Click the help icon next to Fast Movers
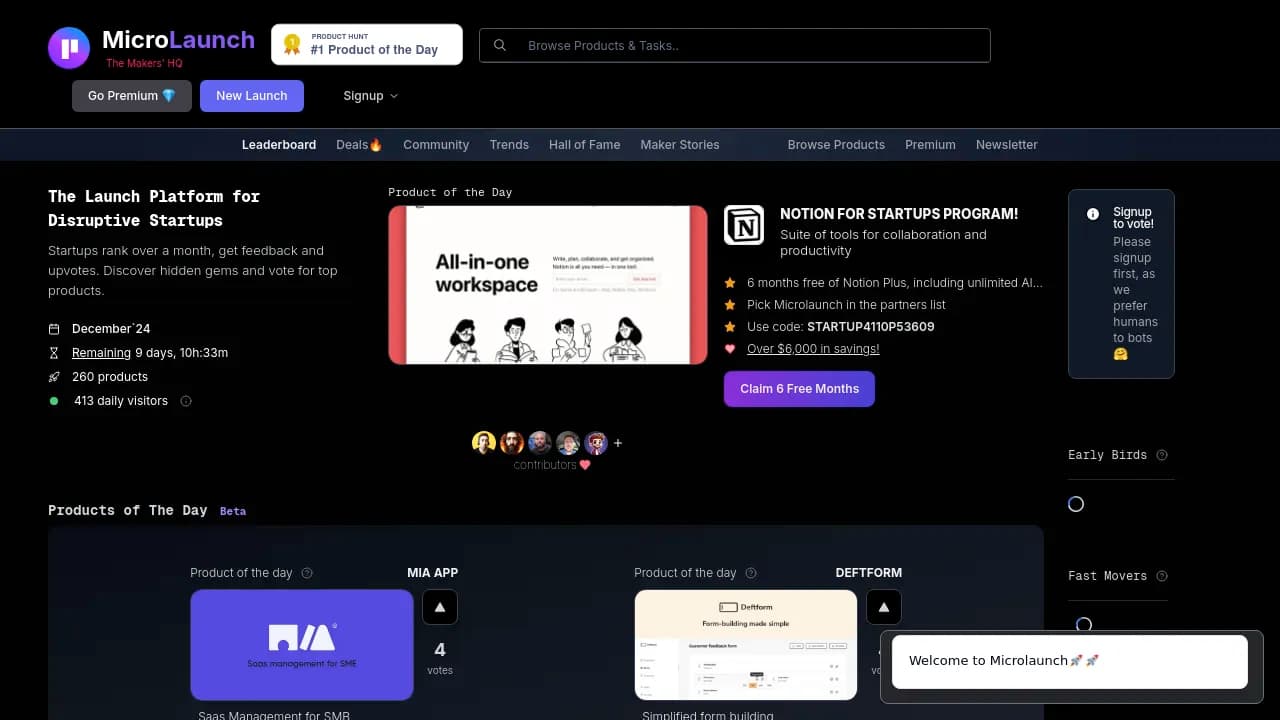 [x=1162, y=576]
